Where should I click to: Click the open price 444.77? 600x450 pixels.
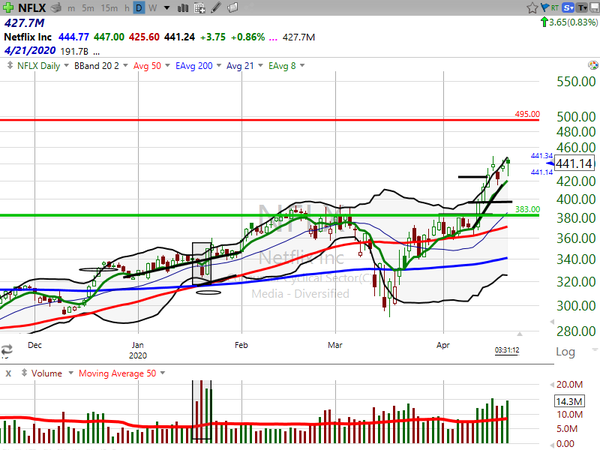(73, 37)
